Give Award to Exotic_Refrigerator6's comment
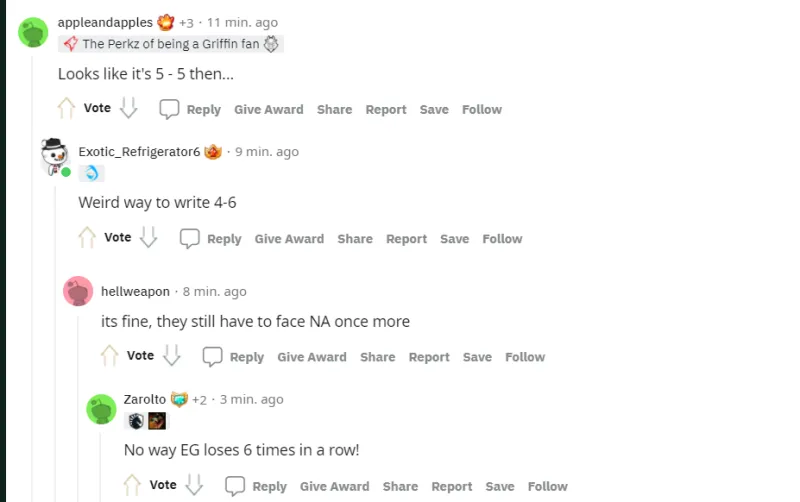Viewport: 800px width, 502px height. pos(289,239)
